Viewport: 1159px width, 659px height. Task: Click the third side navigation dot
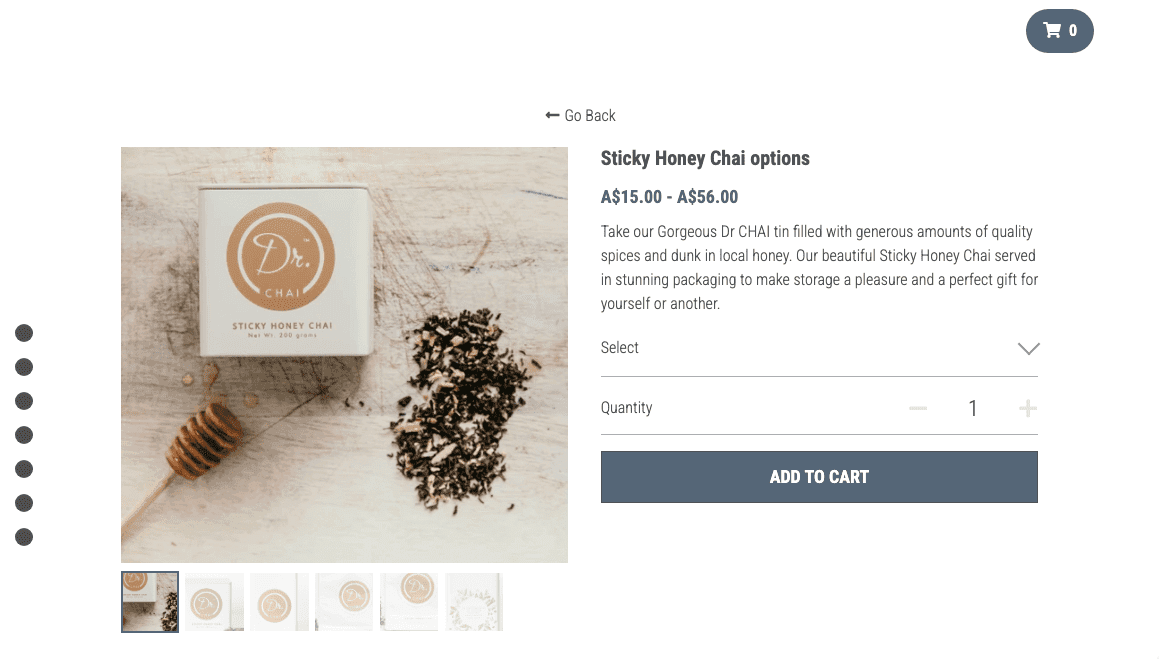click(24, 401)
